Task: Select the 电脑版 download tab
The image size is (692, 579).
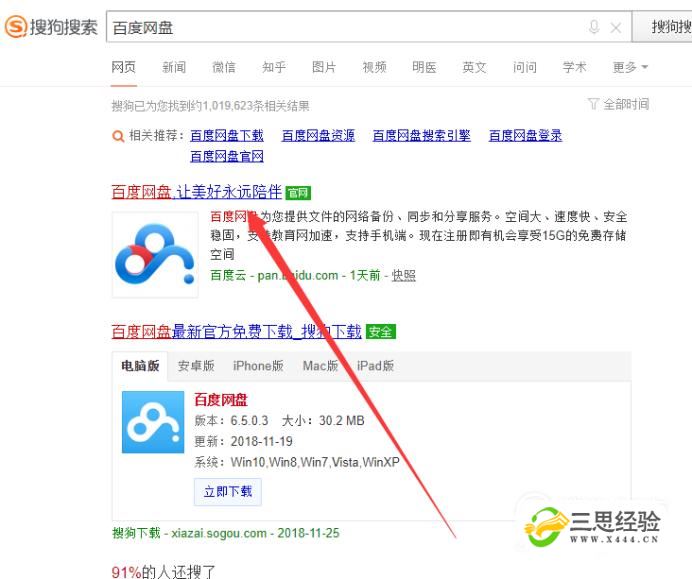Action: coord(140,366)
